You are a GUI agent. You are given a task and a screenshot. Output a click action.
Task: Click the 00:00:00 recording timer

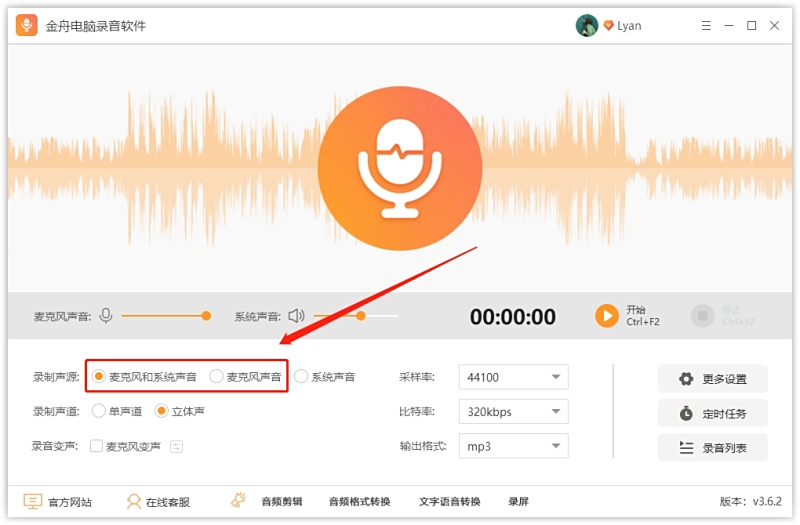pos(513,317)
